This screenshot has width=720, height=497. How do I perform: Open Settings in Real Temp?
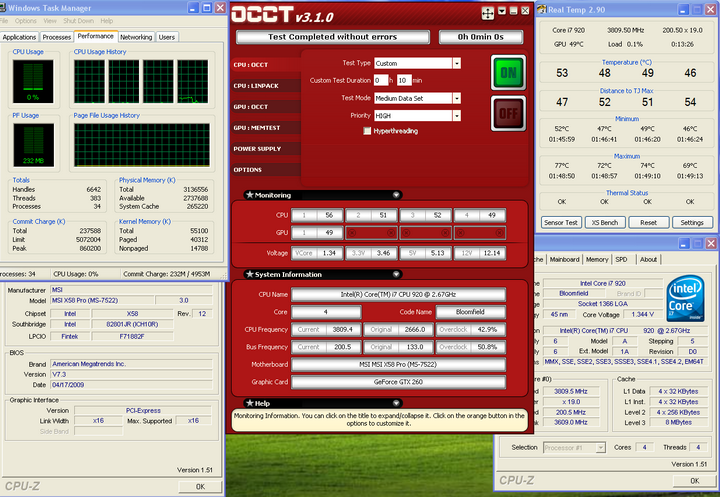[692, 223]
